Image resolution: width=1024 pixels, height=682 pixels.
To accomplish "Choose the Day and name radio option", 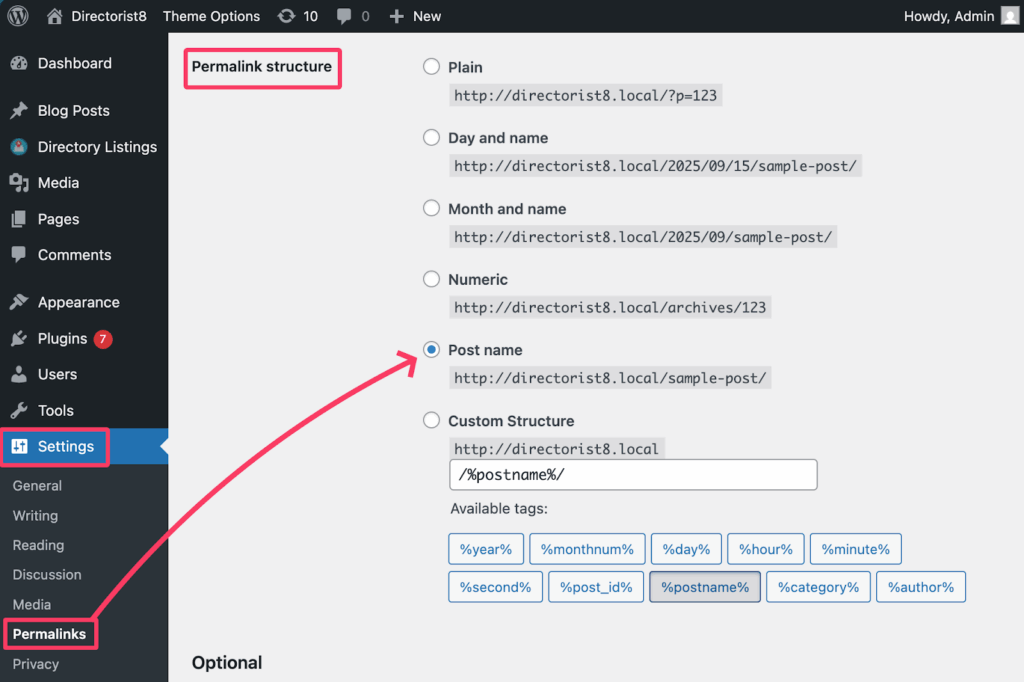I will (431, 138).
